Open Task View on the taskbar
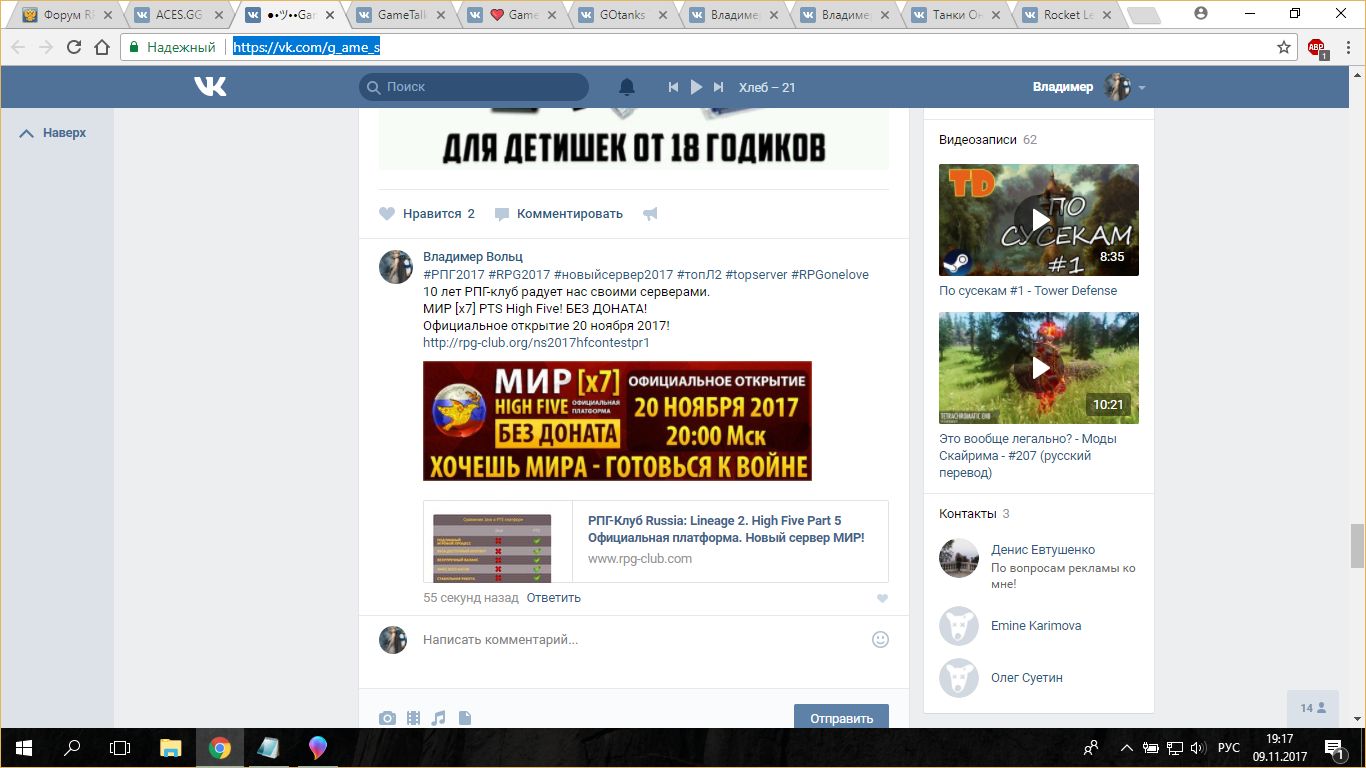 pos(120,747)
